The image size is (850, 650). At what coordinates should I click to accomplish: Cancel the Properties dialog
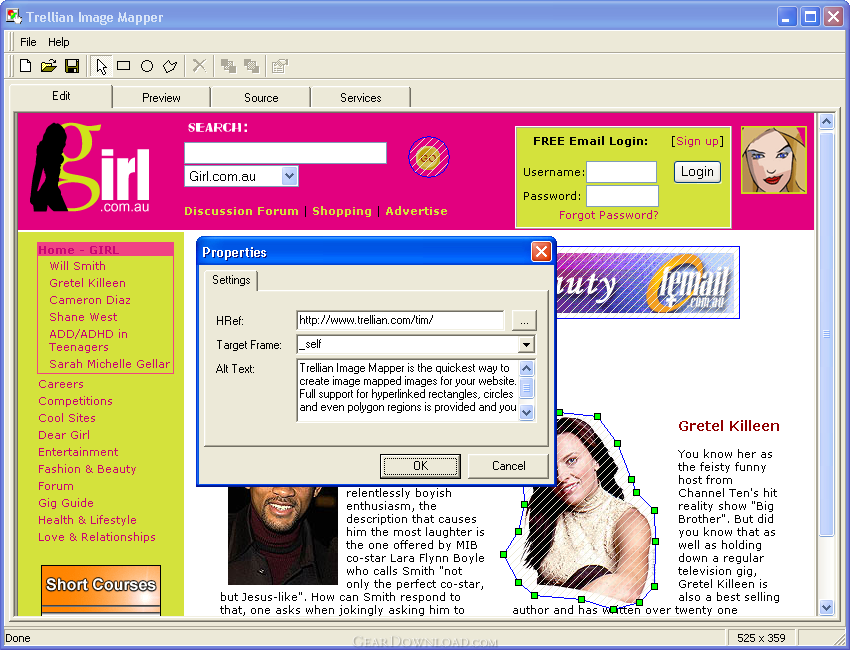click(x=508, y=466)
